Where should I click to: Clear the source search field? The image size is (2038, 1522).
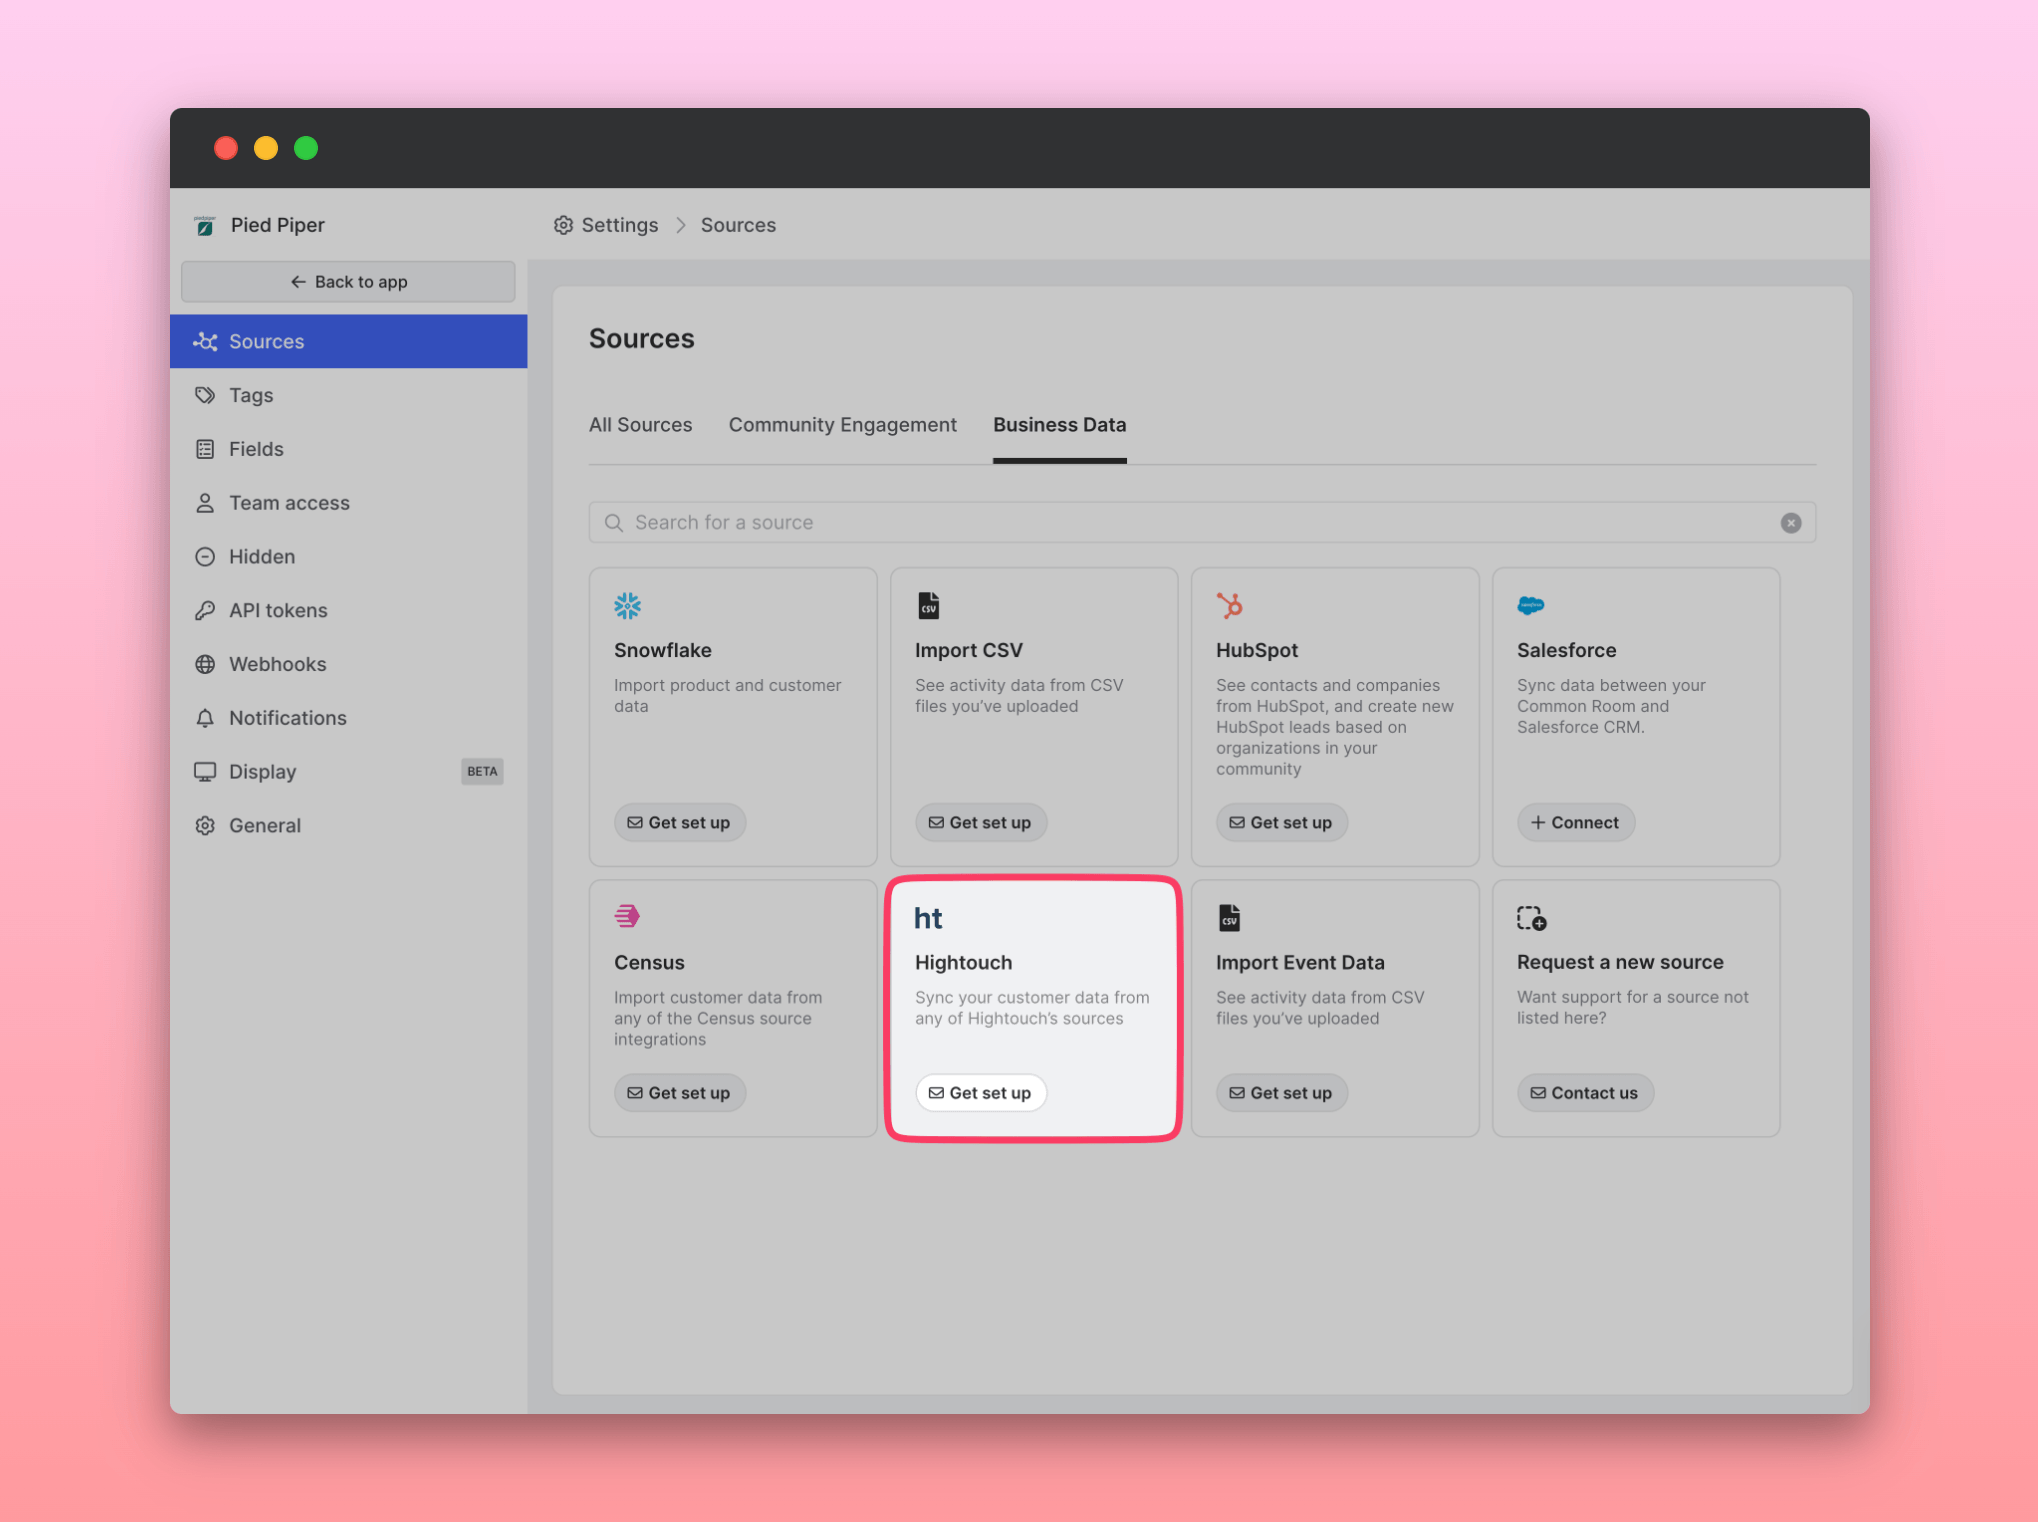(1790, 523)
